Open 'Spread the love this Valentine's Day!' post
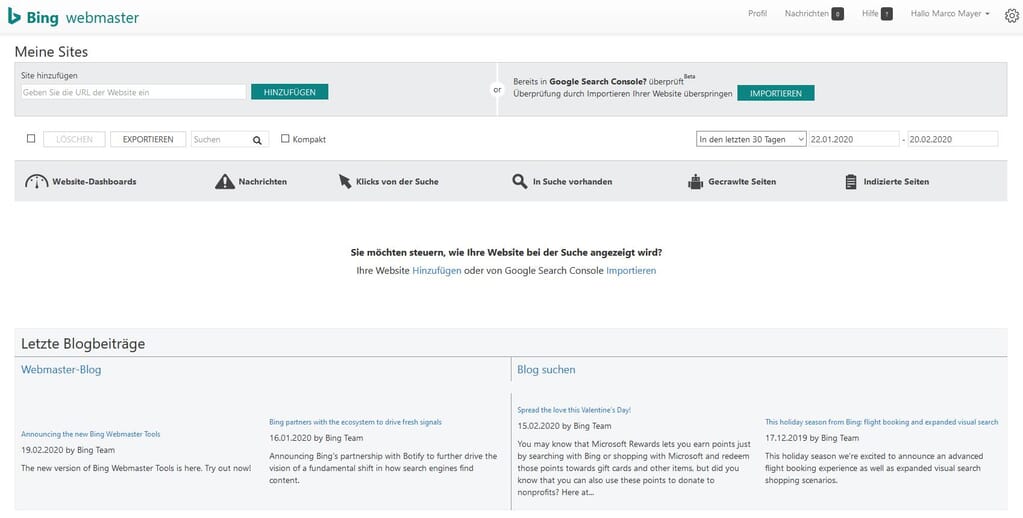Image resolution: width=1023 pixels, height=518 pixels. point(574,410)
